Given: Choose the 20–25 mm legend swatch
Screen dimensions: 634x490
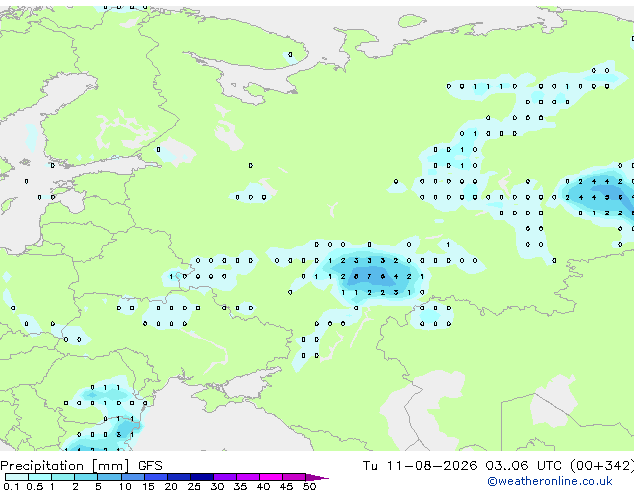Looking at the screenshot, I should pos(178,477).
